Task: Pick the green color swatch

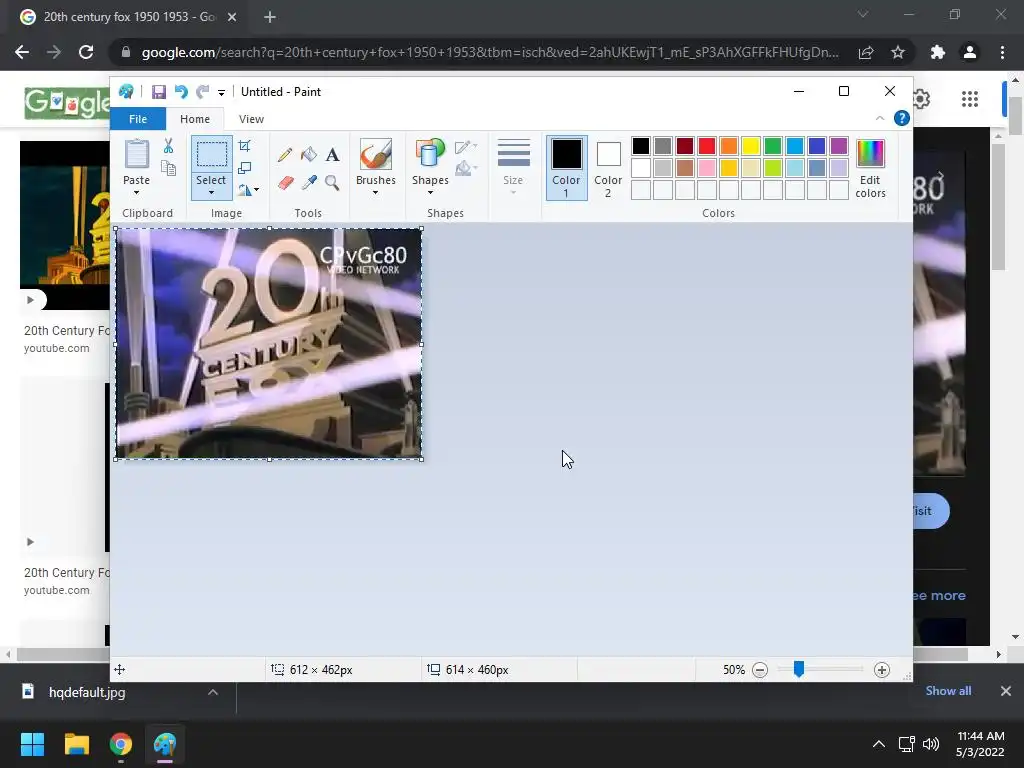Action: [773, 146]
